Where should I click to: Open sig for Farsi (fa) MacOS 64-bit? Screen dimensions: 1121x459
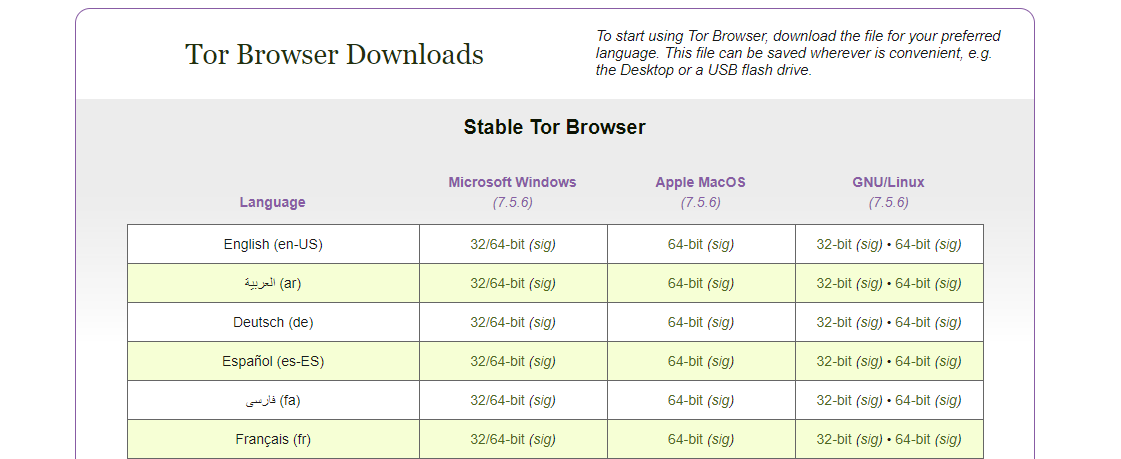pyautogui.click(x=721, y=400)
